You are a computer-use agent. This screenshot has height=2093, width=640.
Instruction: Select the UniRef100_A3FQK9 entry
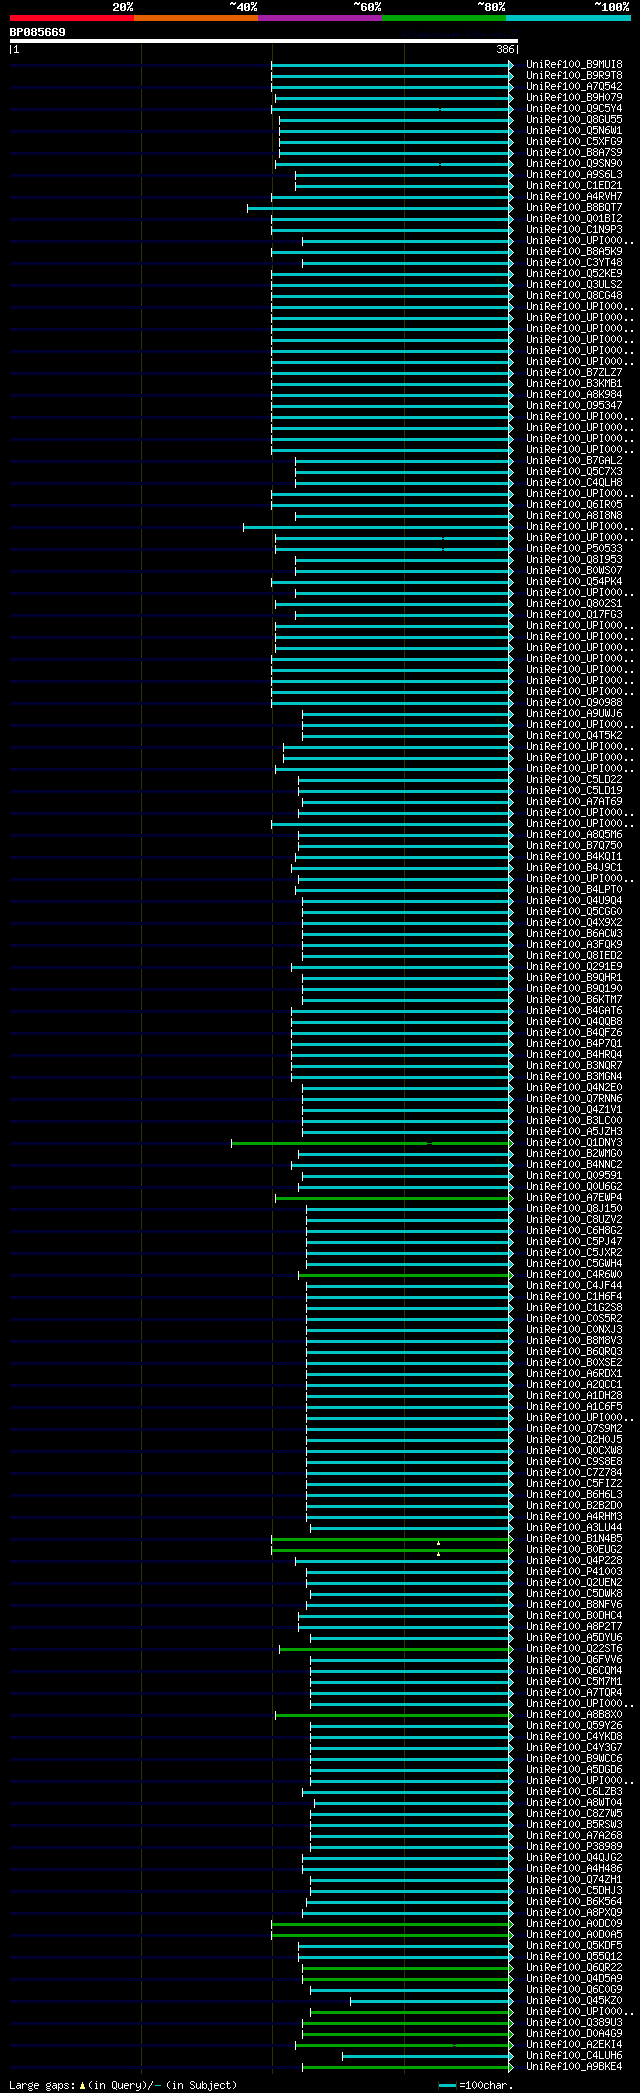[574, 945]
